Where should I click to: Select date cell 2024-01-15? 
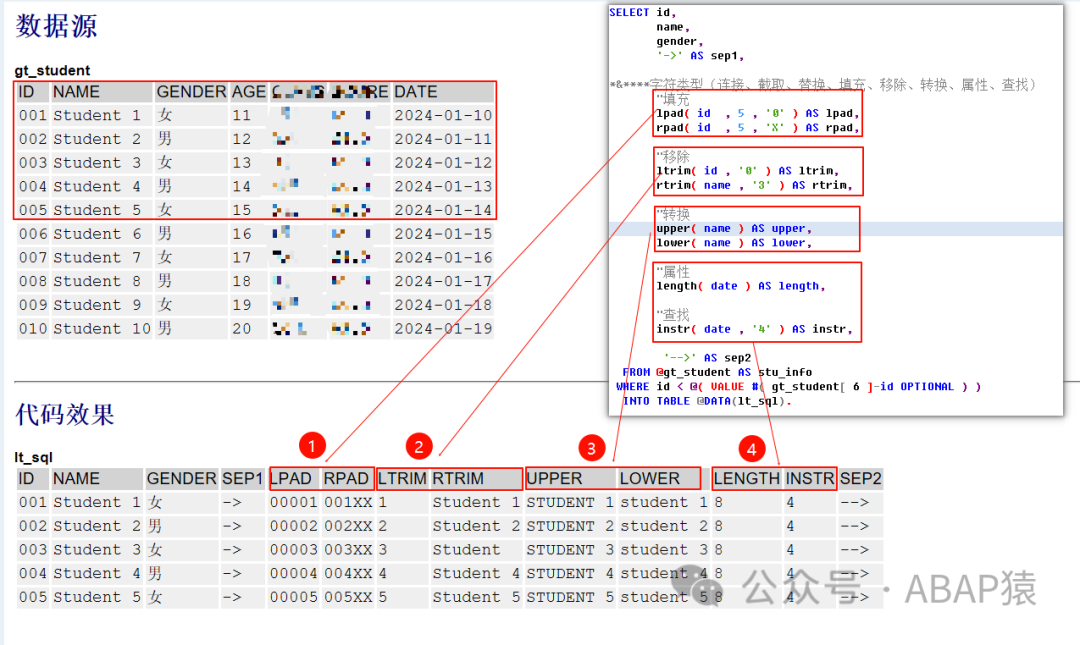[443, 234]
